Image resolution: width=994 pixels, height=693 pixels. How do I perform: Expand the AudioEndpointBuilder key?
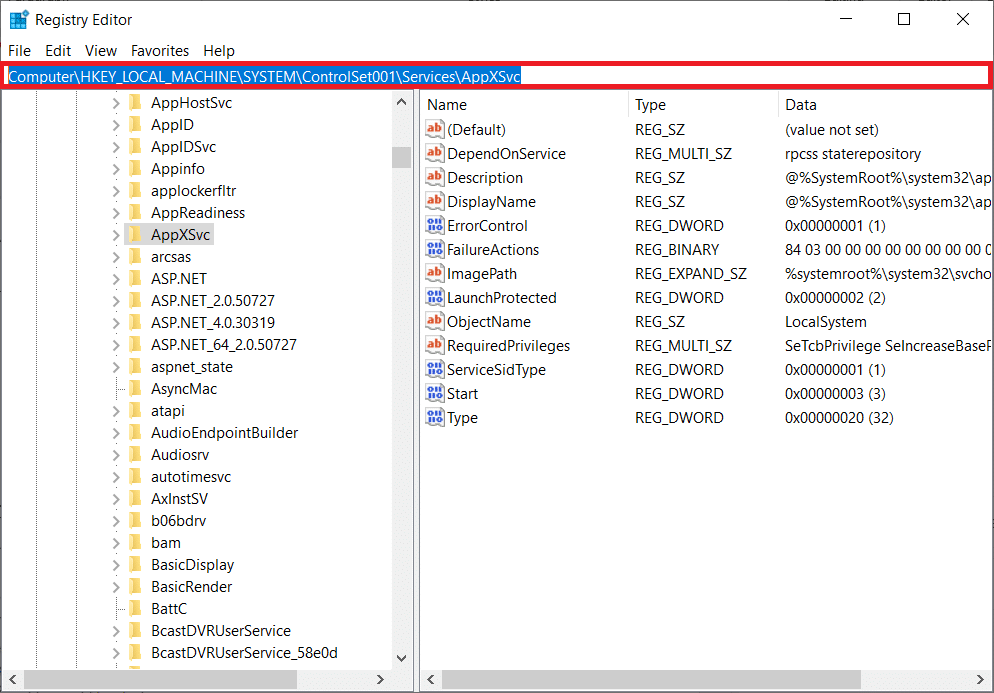pos(115,433)
